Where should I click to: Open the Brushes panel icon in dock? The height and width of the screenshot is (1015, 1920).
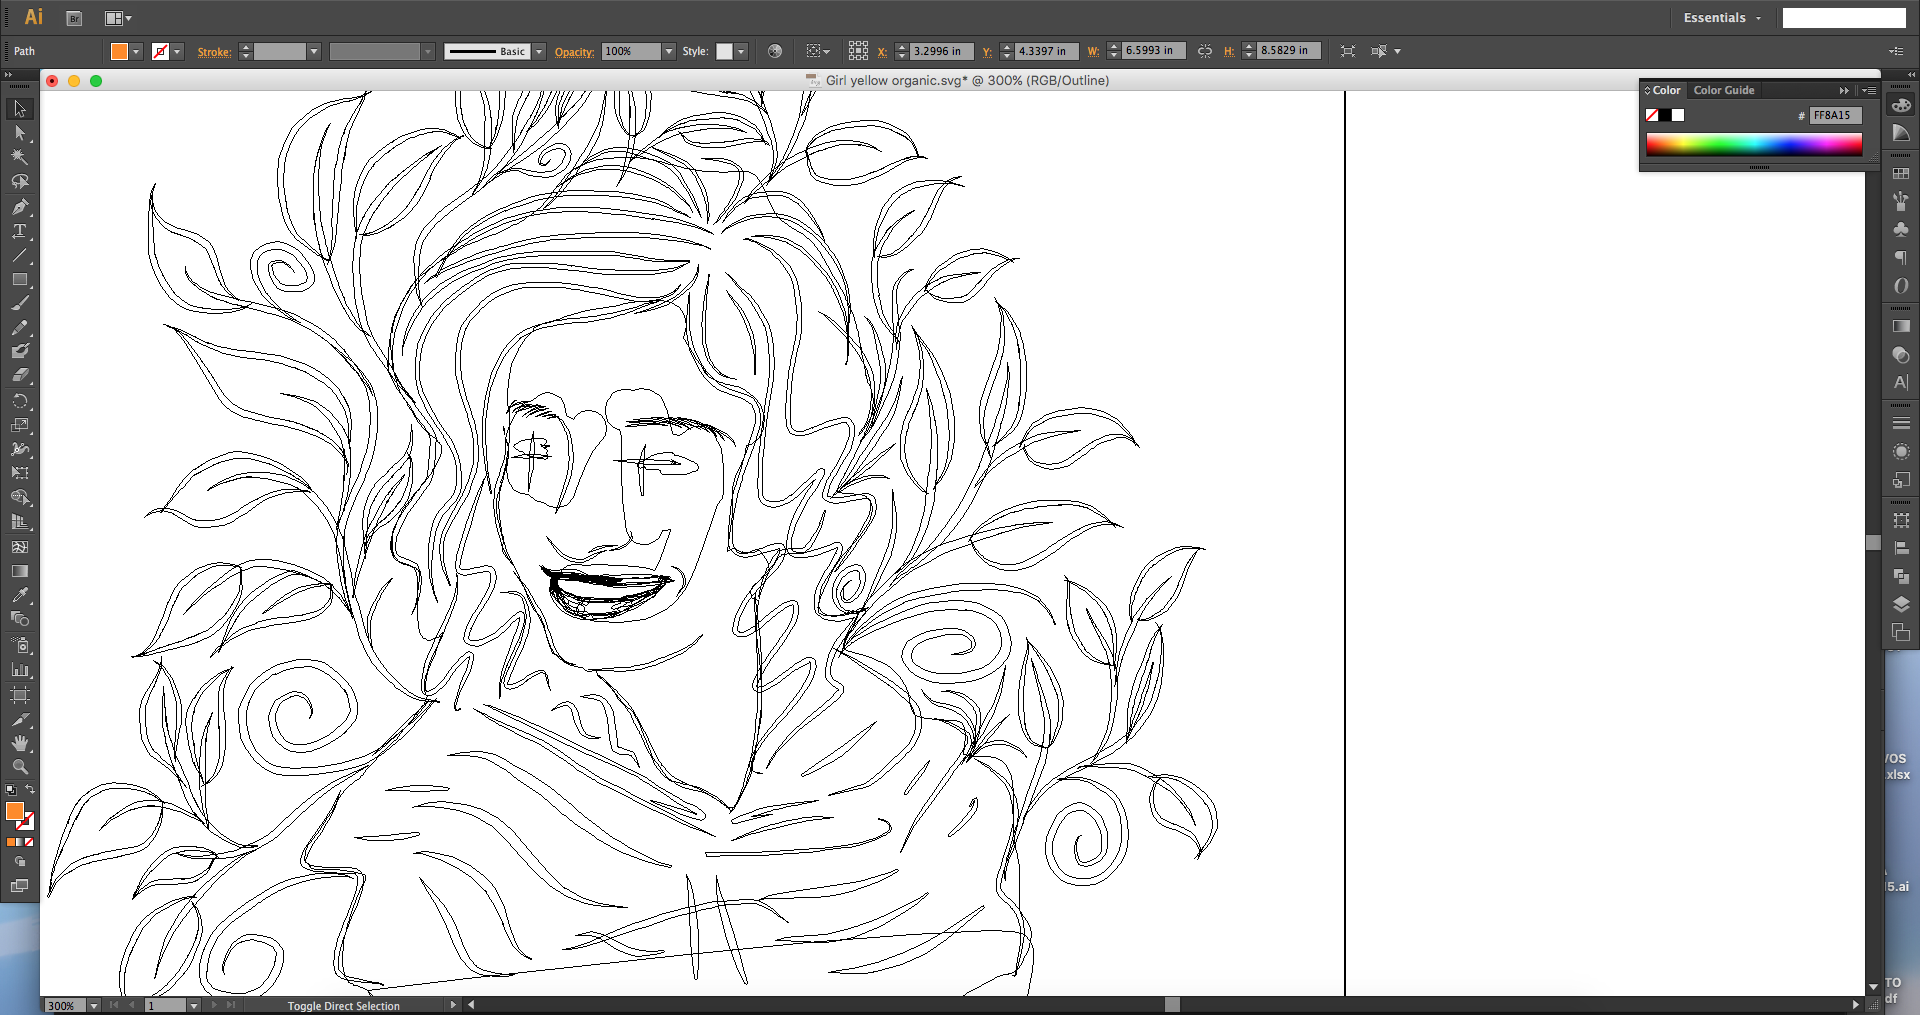pos(1901,201)
